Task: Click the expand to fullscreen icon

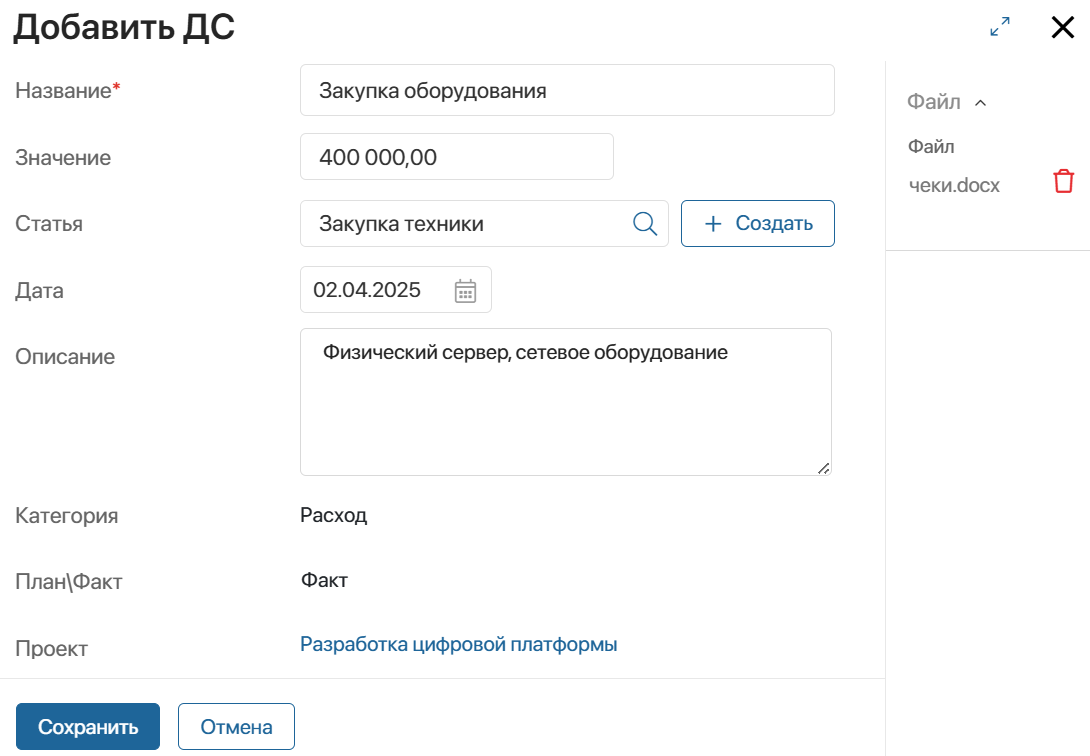Action: pos(999,27)
